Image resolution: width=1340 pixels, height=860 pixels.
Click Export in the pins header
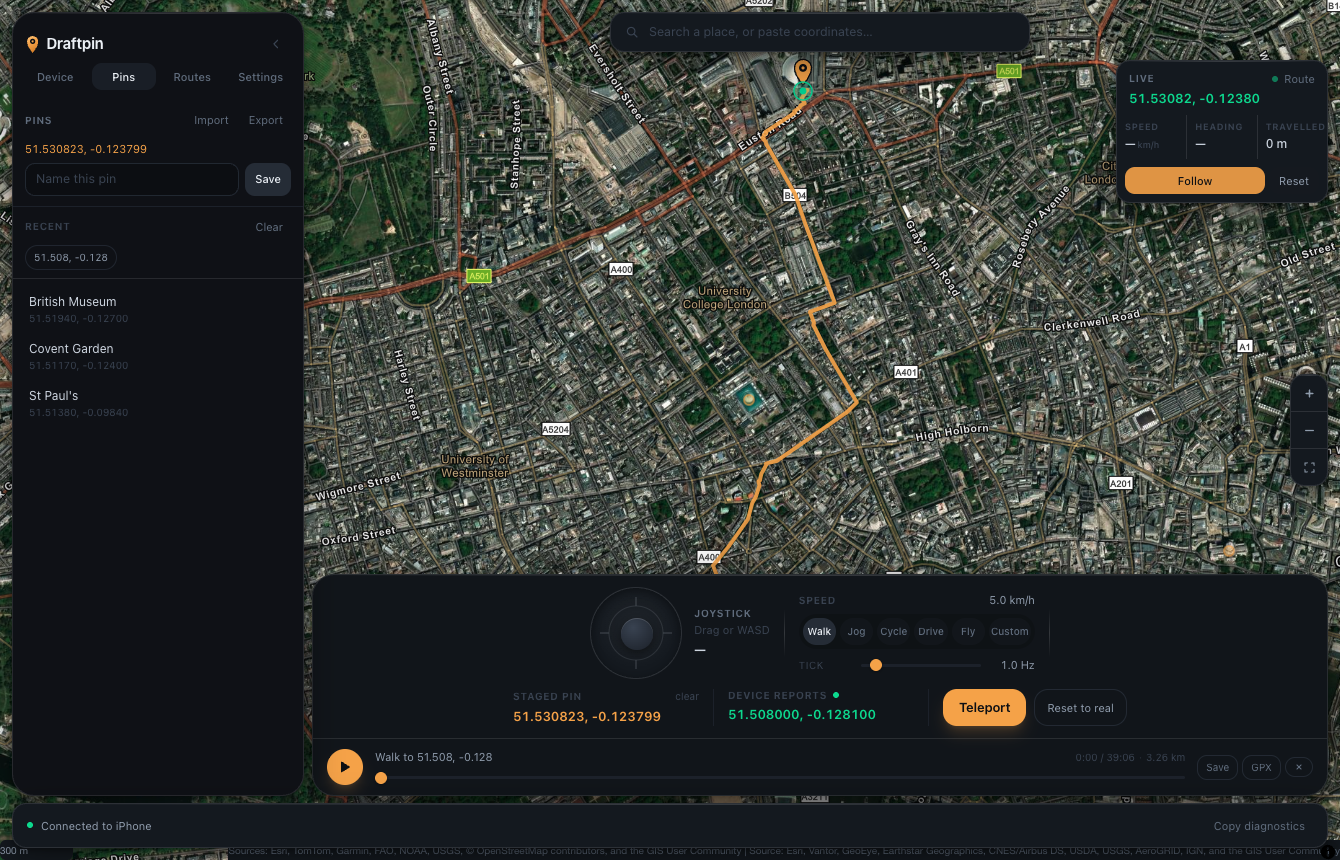coord(266,120)
